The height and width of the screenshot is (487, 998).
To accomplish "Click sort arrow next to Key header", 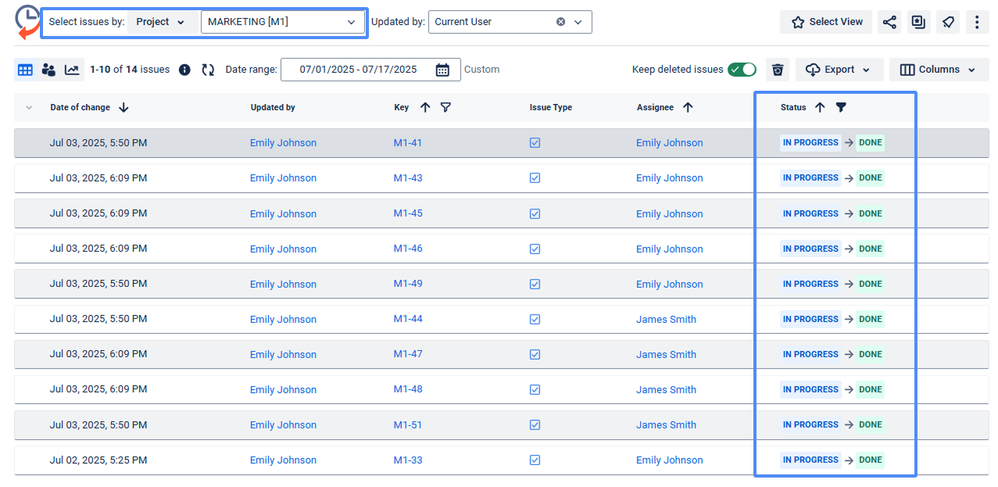I will pyautogui.click(x=425, y=108).
